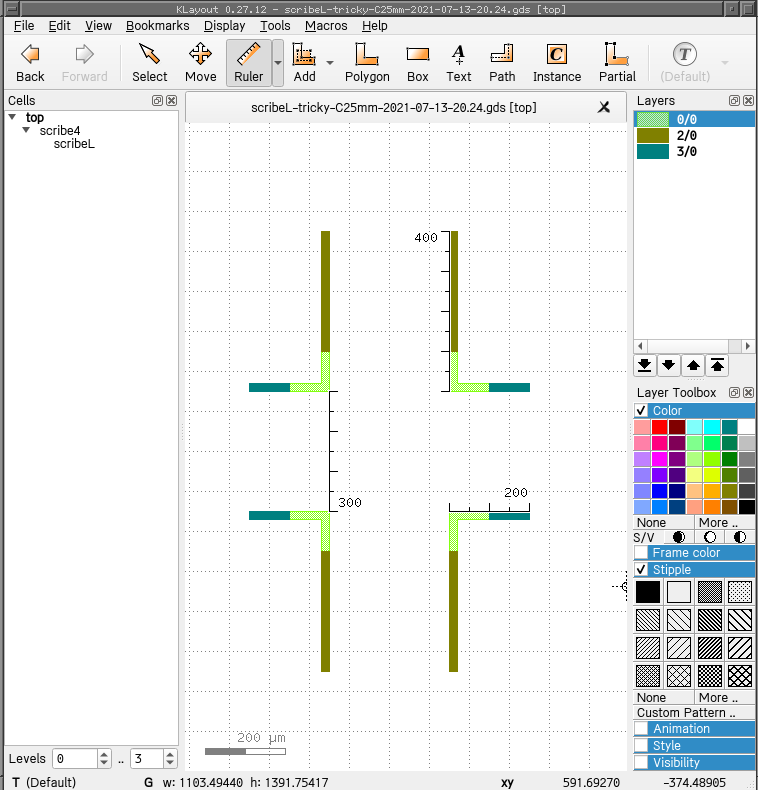
Task: Move layer to top arrow button
Action: pyautogui.click(x=718, y=365)
